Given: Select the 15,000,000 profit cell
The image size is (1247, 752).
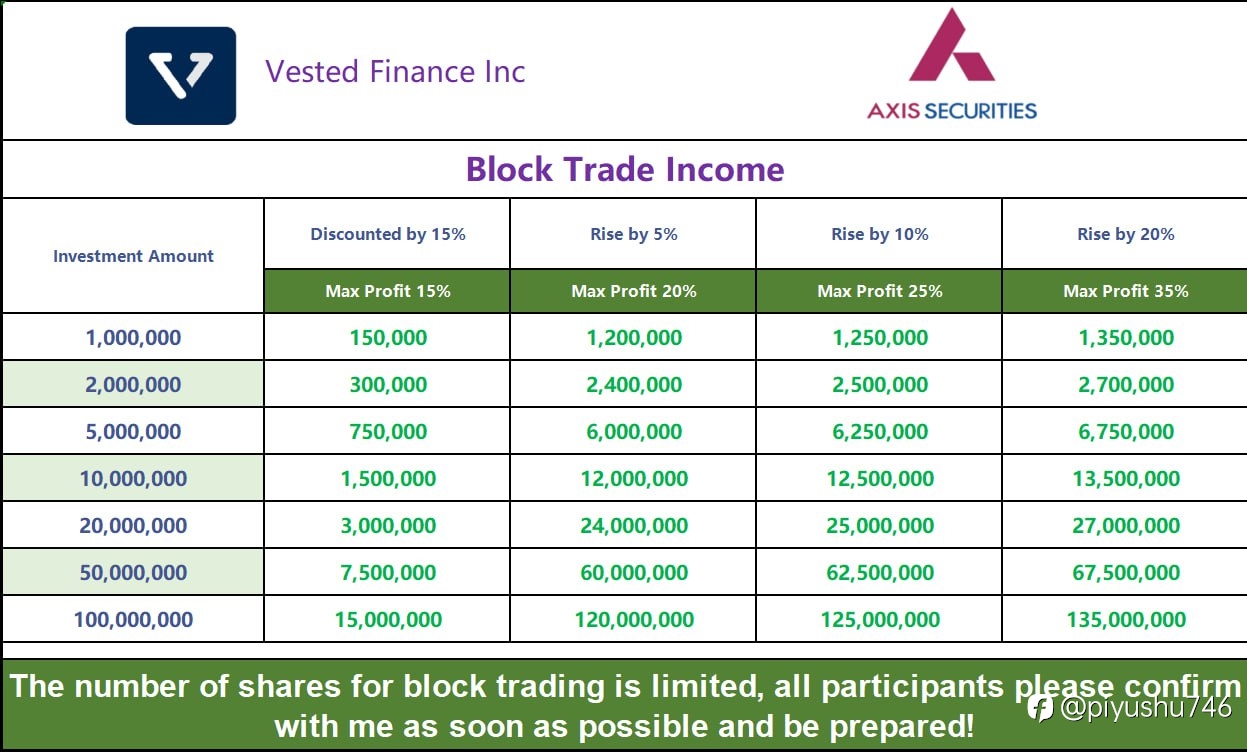Looking at the screenshot, I should tap(388, 620).
